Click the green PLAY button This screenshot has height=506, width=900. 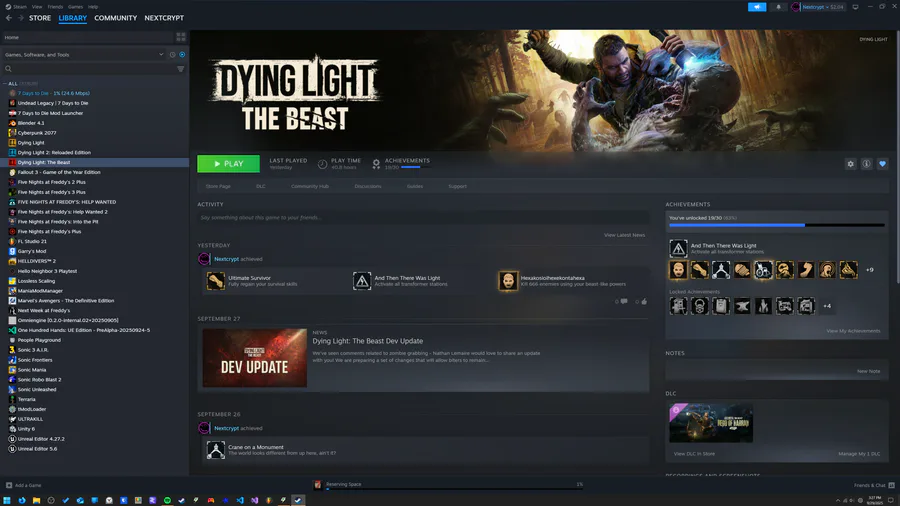(228, 164)
